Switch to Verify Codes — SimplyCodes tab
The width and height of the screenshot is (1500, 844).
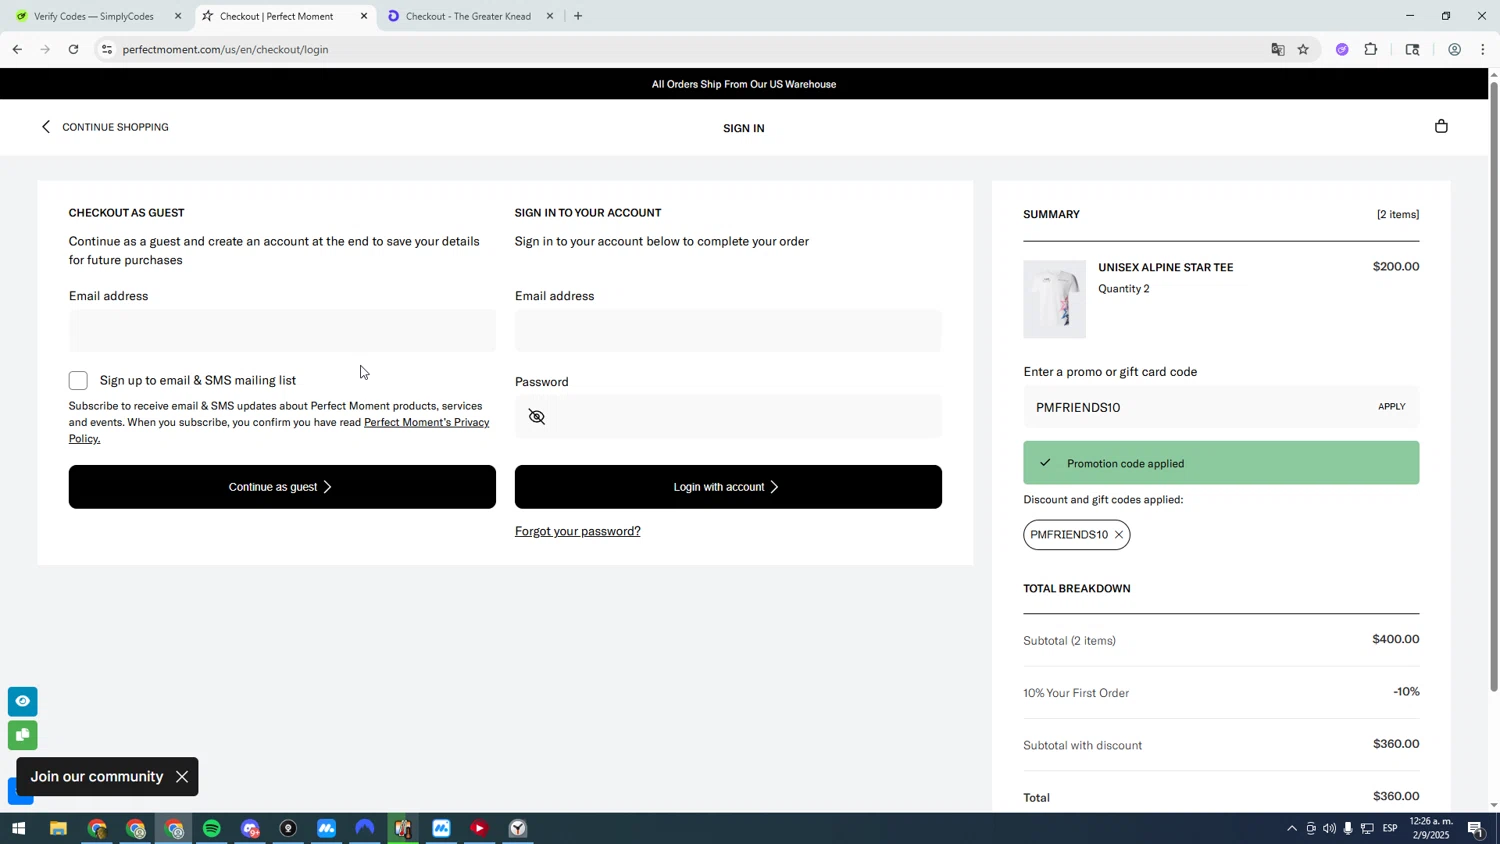point(94,16)
